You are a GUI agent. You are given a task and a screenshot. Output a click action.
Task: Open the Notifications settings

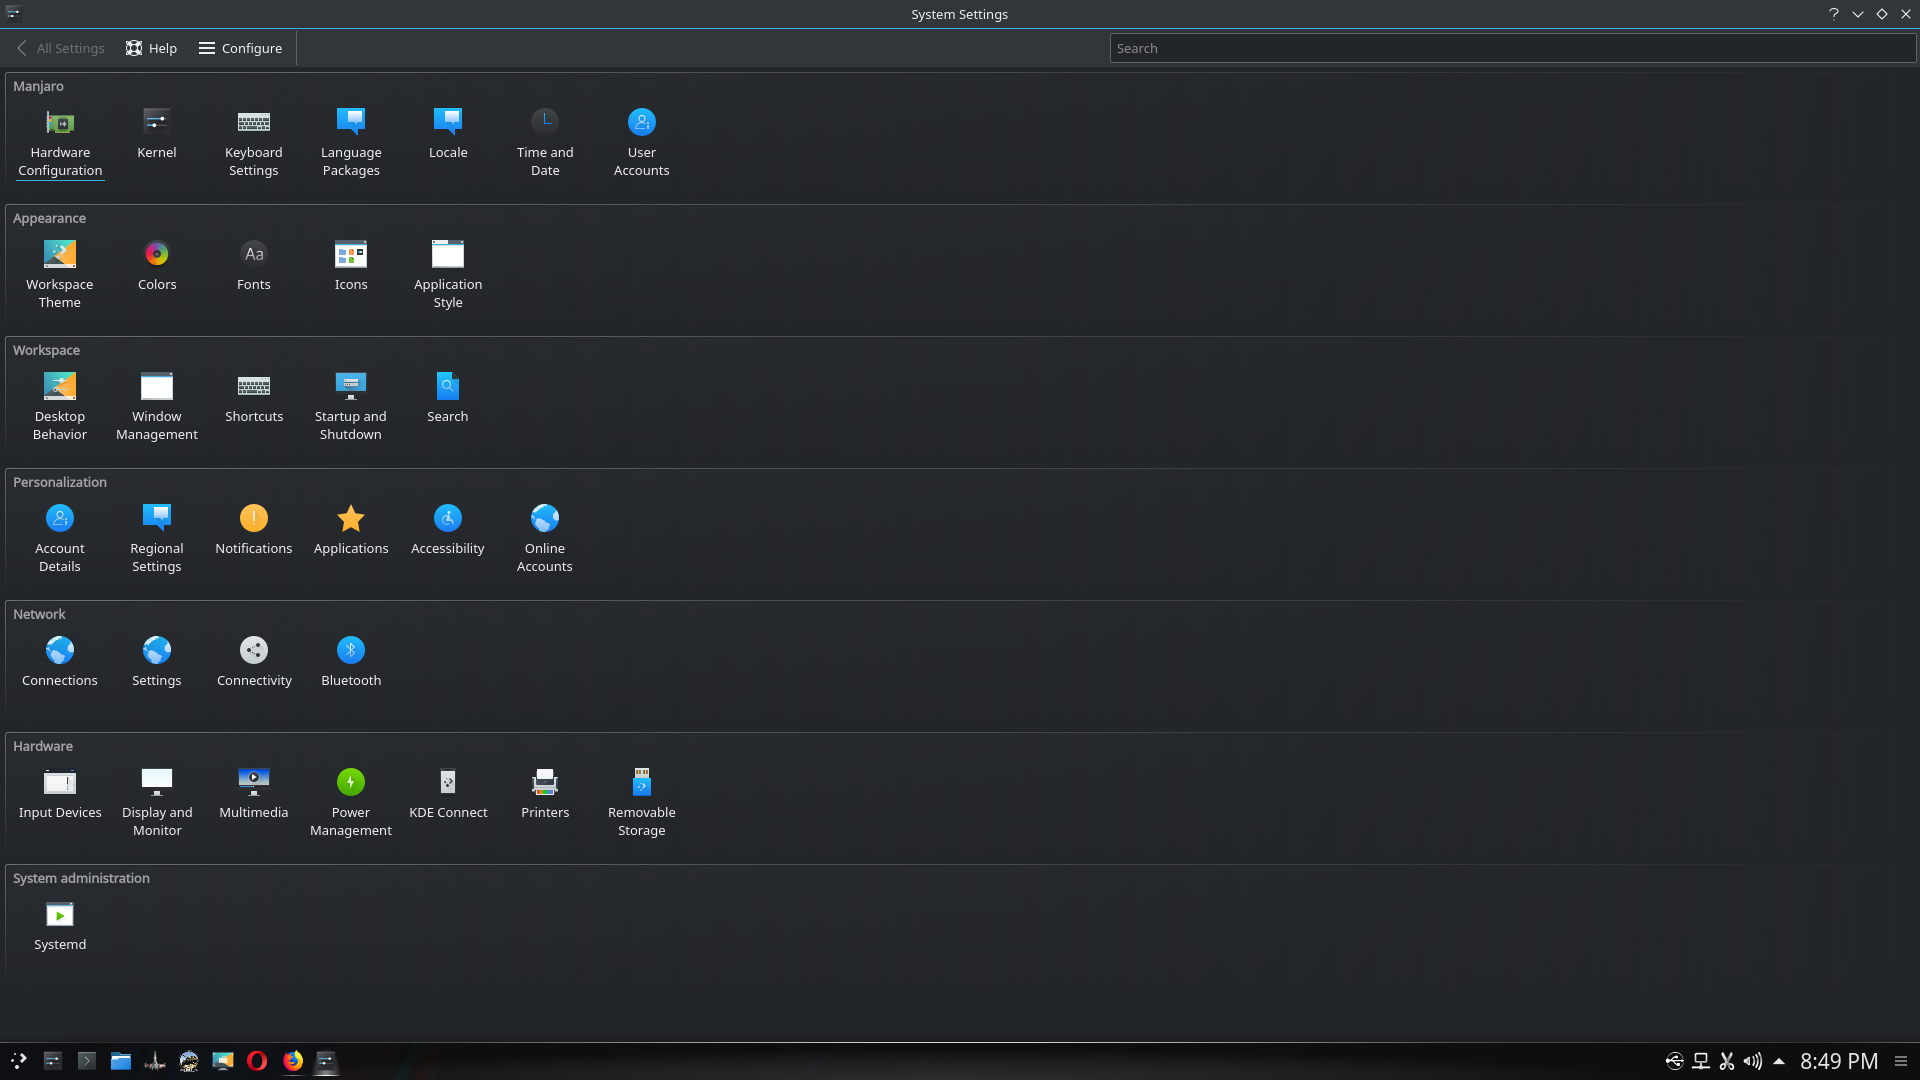[x=254, y=529]
